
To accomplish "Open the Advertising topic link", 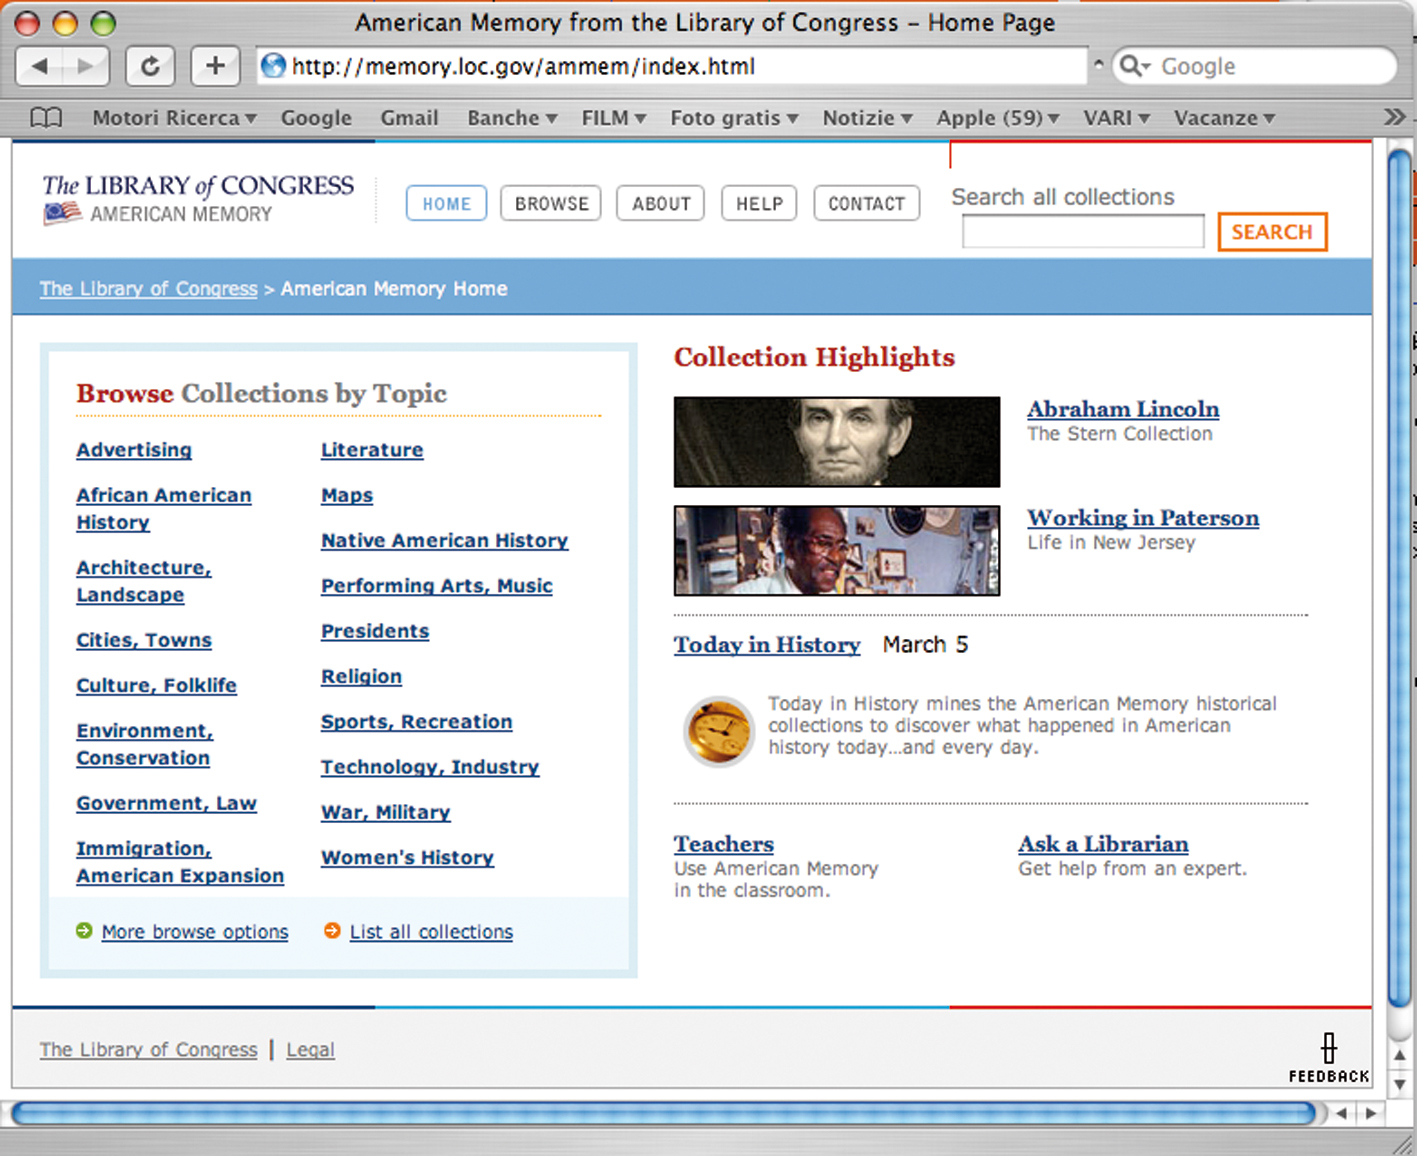I will [x=134, y=450].
